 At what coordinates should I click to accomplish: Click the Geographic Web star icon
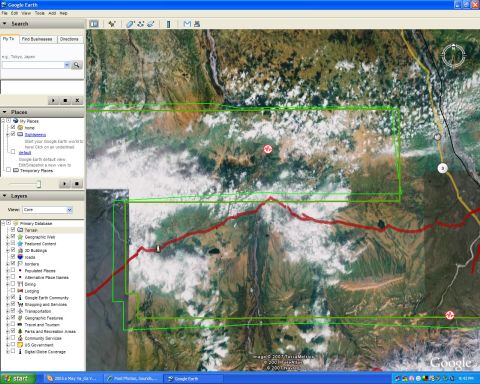tap(20, 237)
